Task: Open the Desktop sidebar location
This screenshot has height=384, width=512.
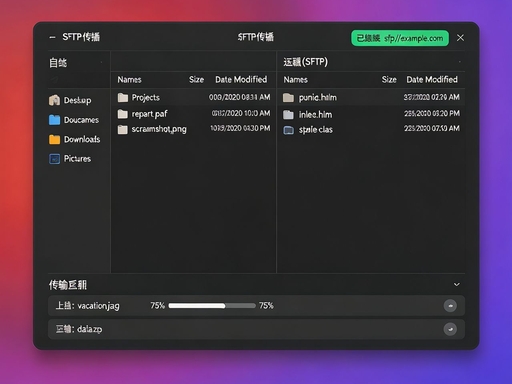Action: (x=70, y=100)
